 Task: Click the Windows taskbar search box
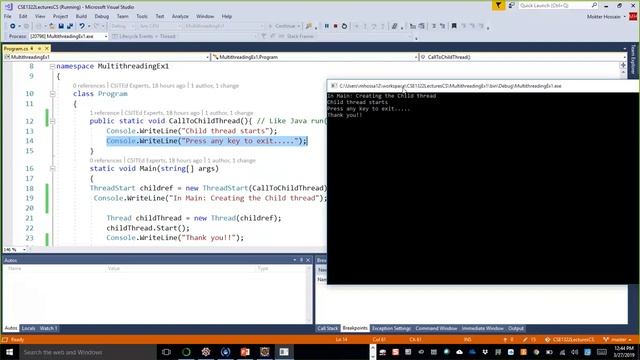pos(88,352)
